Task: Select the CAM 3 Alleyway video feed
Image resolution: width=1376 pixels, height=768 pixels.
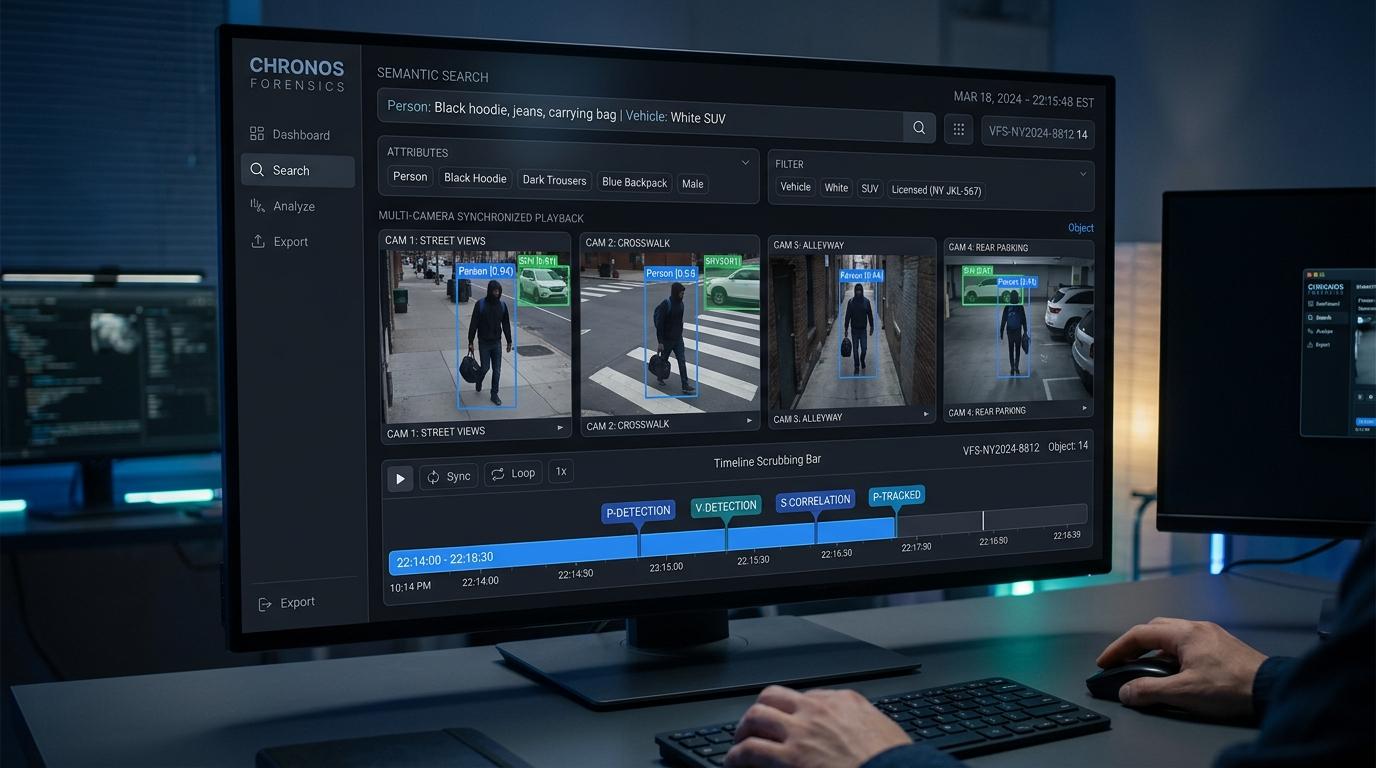Action: (852, 332)
